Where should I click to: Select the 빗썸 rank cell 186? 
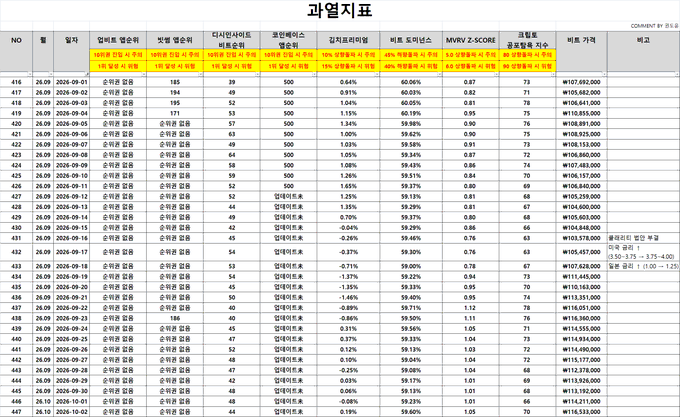[x=175, y=318]
